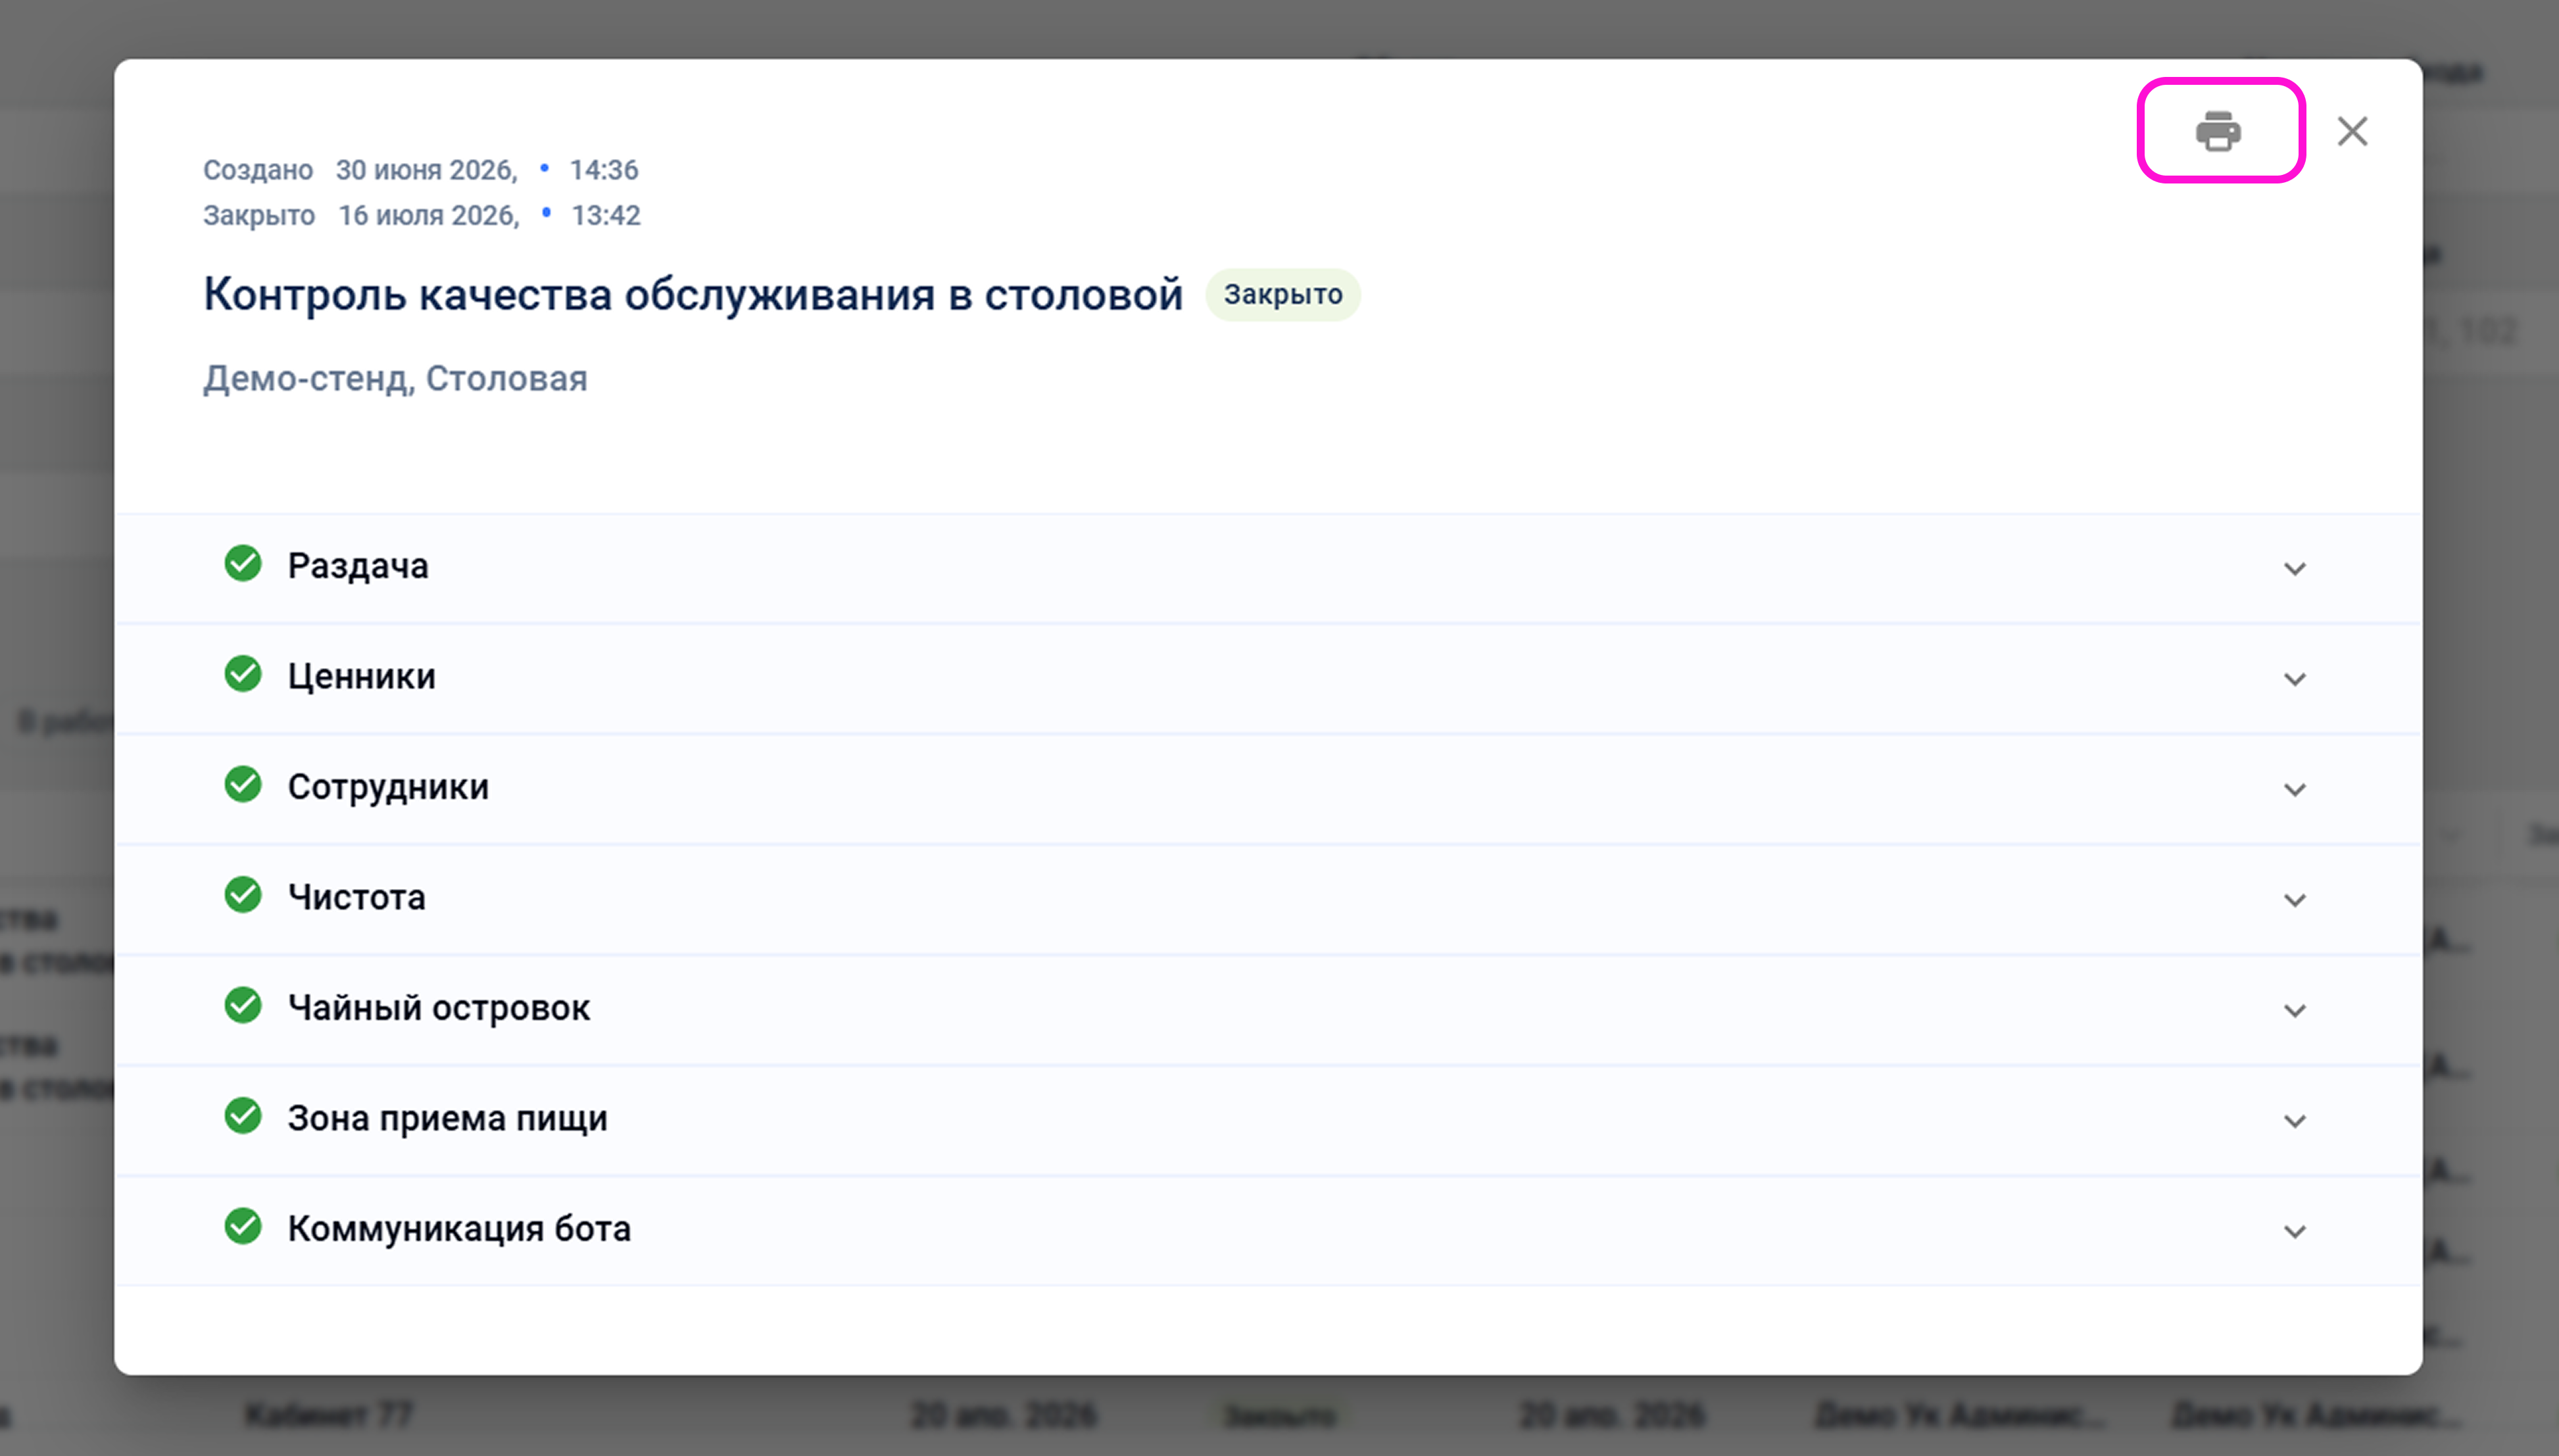This screenshot has width=2559, height=1456.
Task: Open the Коммуникация бота row label
Action: tap(460, 1229)
